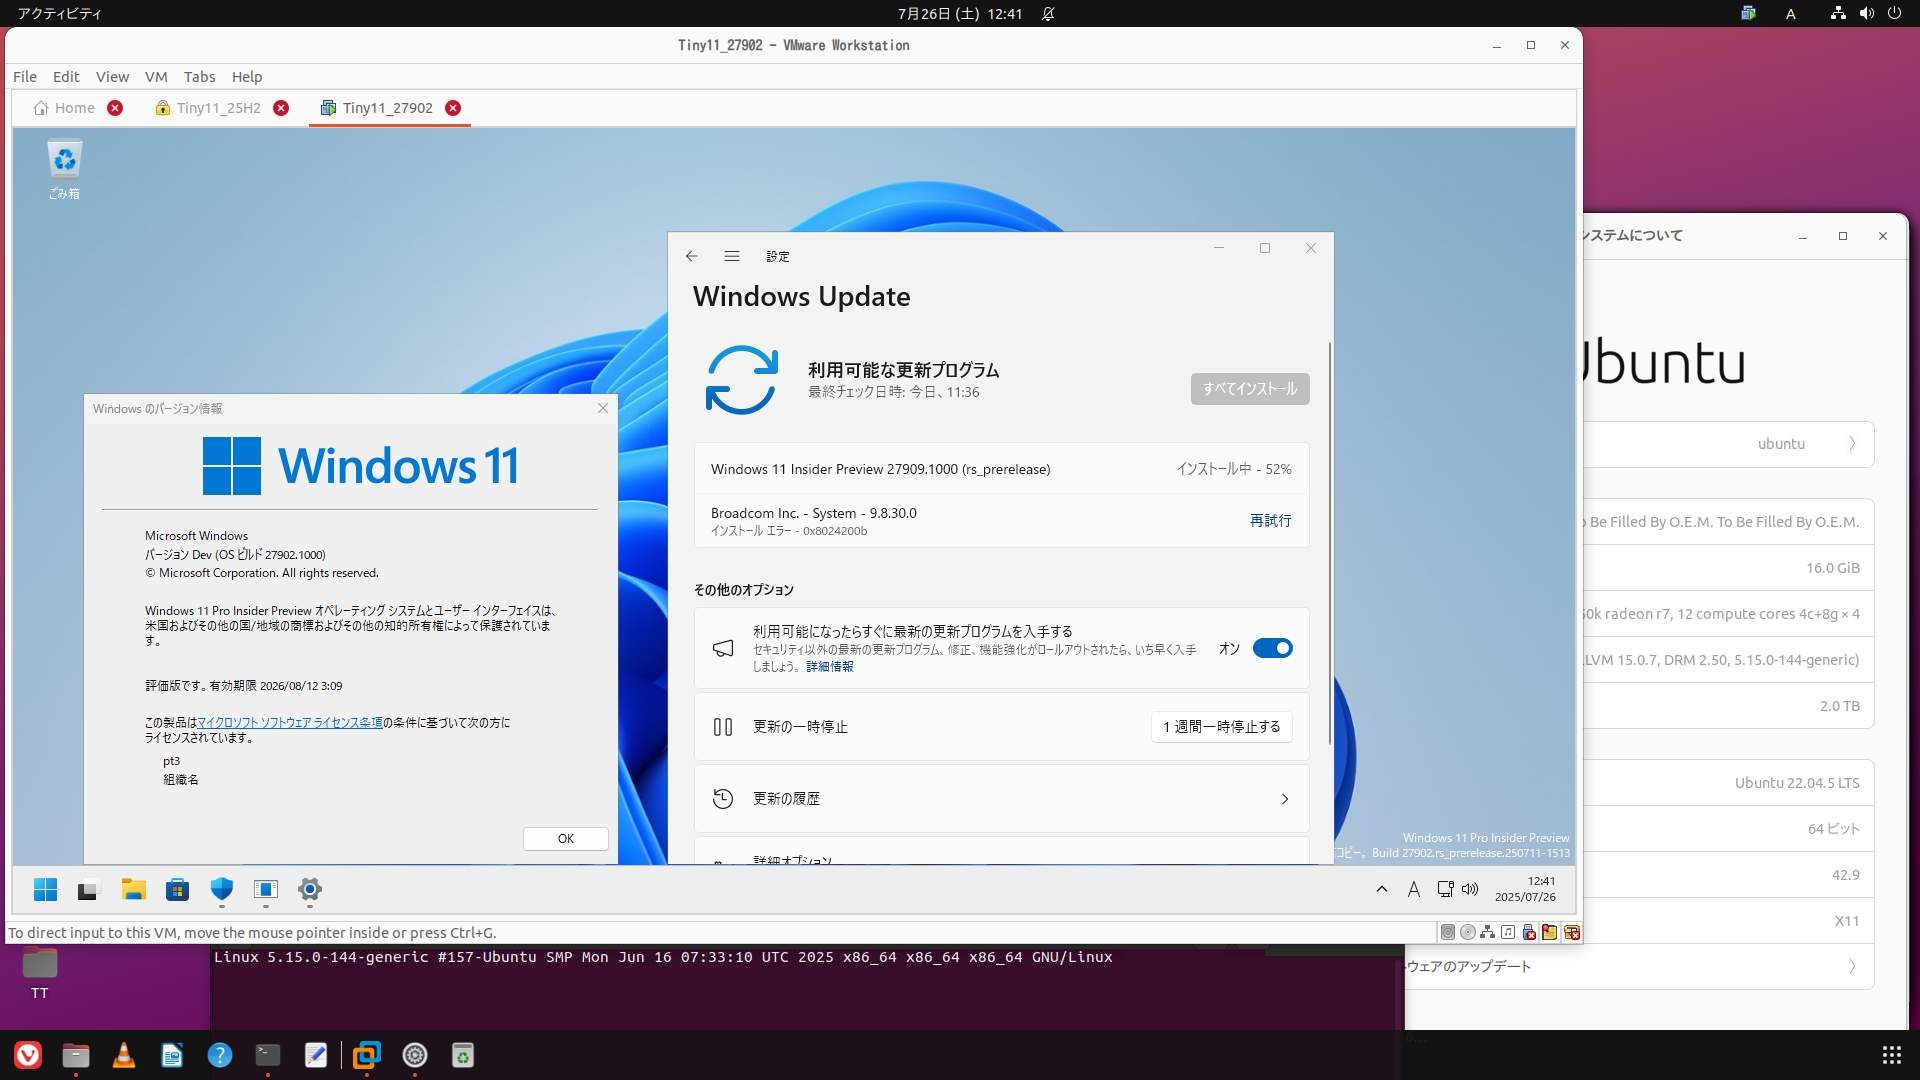Open the TT folder on Ubuntu desktop

coord(40,973)
